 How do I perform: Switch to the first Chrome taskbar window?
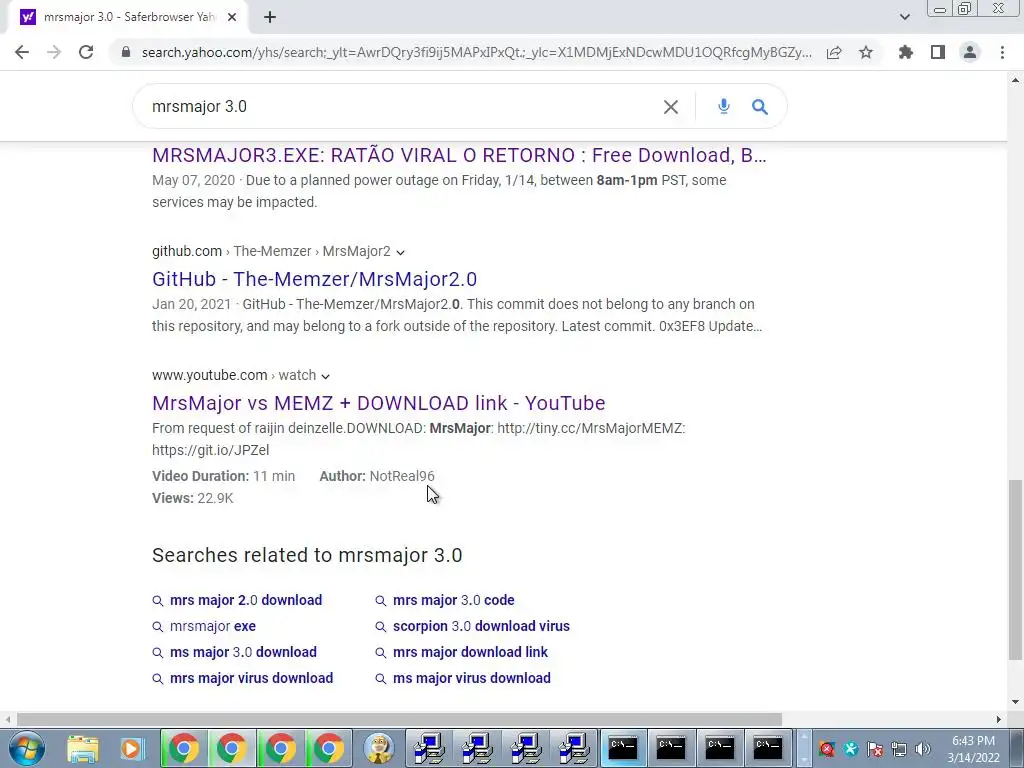tap(184, 748)
